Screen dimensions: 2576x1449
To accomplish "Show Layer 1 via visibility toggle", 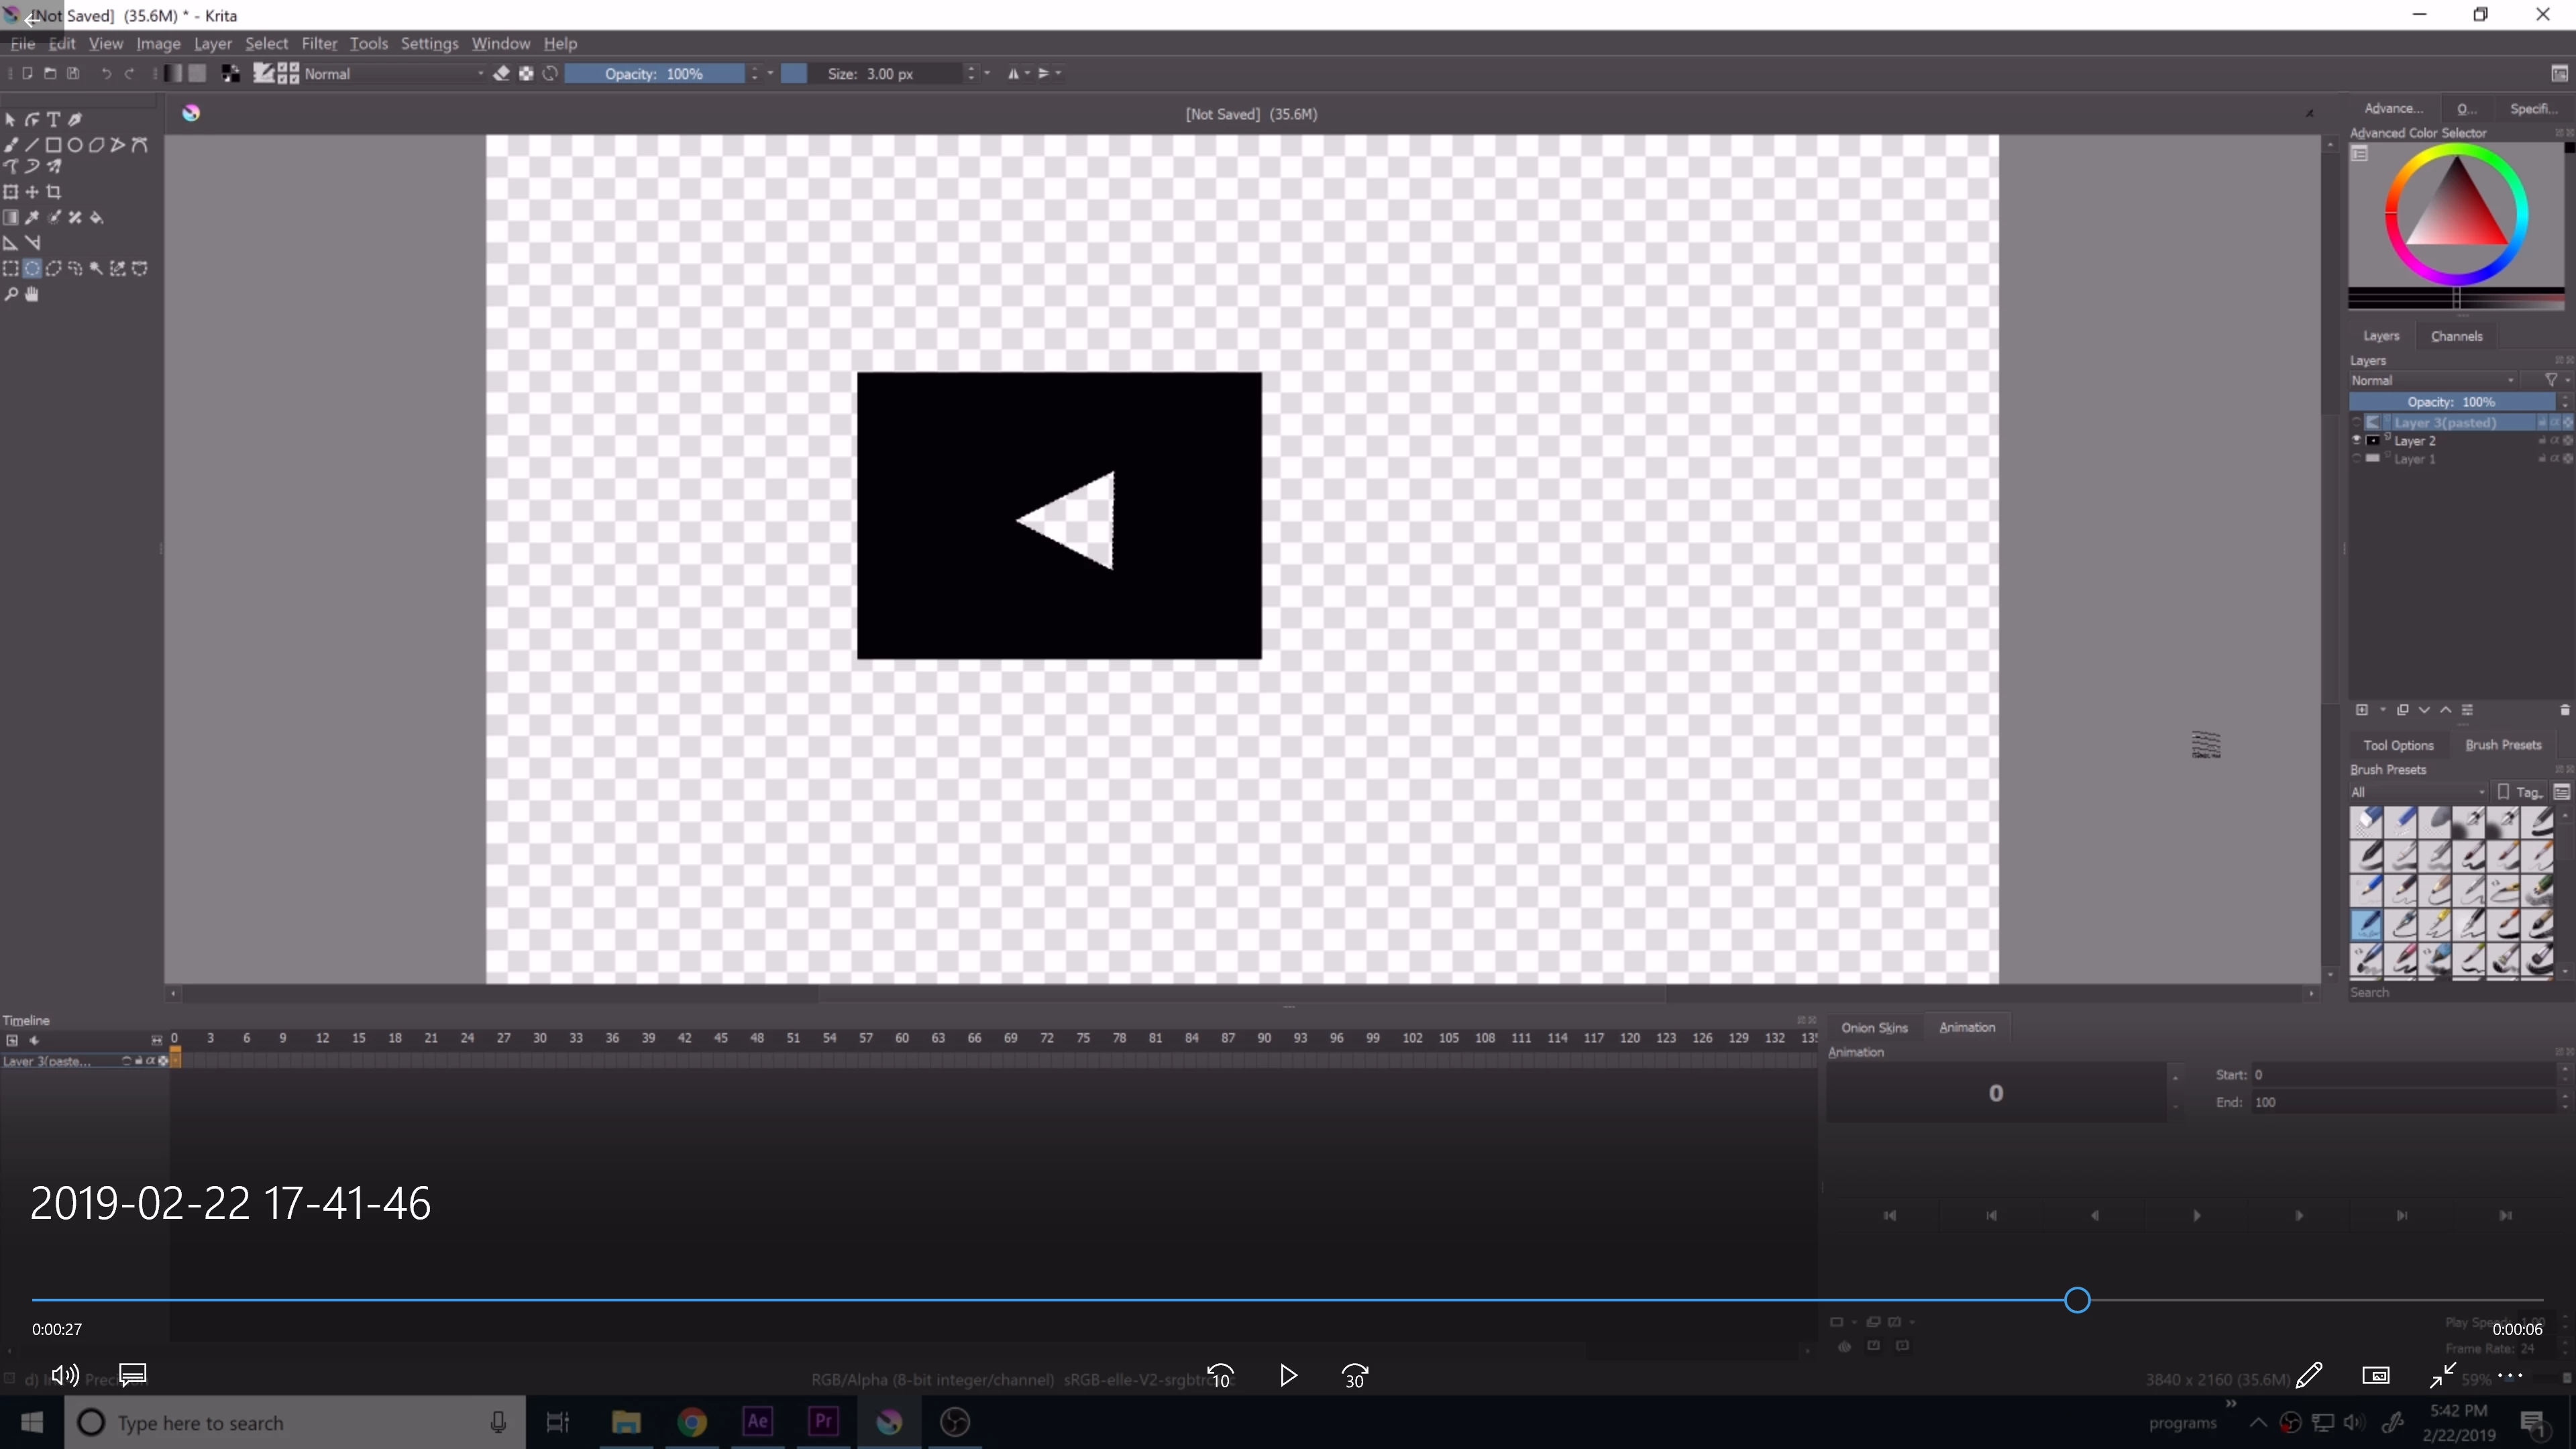I will click(2357, 458).
